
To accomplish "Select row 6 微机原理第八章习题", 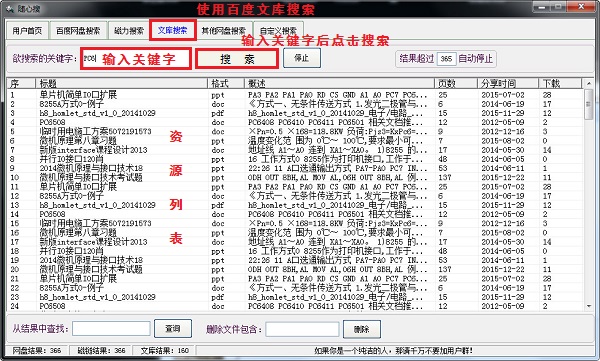I will click(x=295, y=140).
